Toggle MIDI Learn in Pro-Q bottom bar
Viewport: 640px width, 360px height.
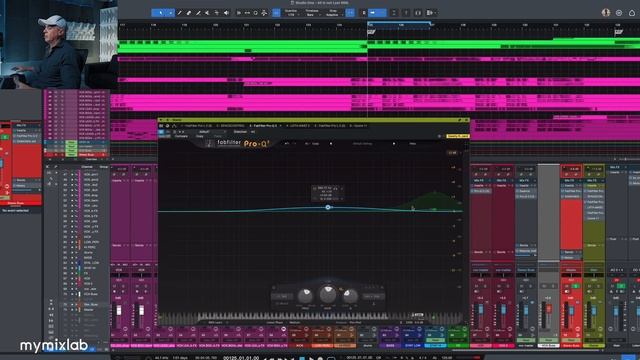(x=216, y=322)
